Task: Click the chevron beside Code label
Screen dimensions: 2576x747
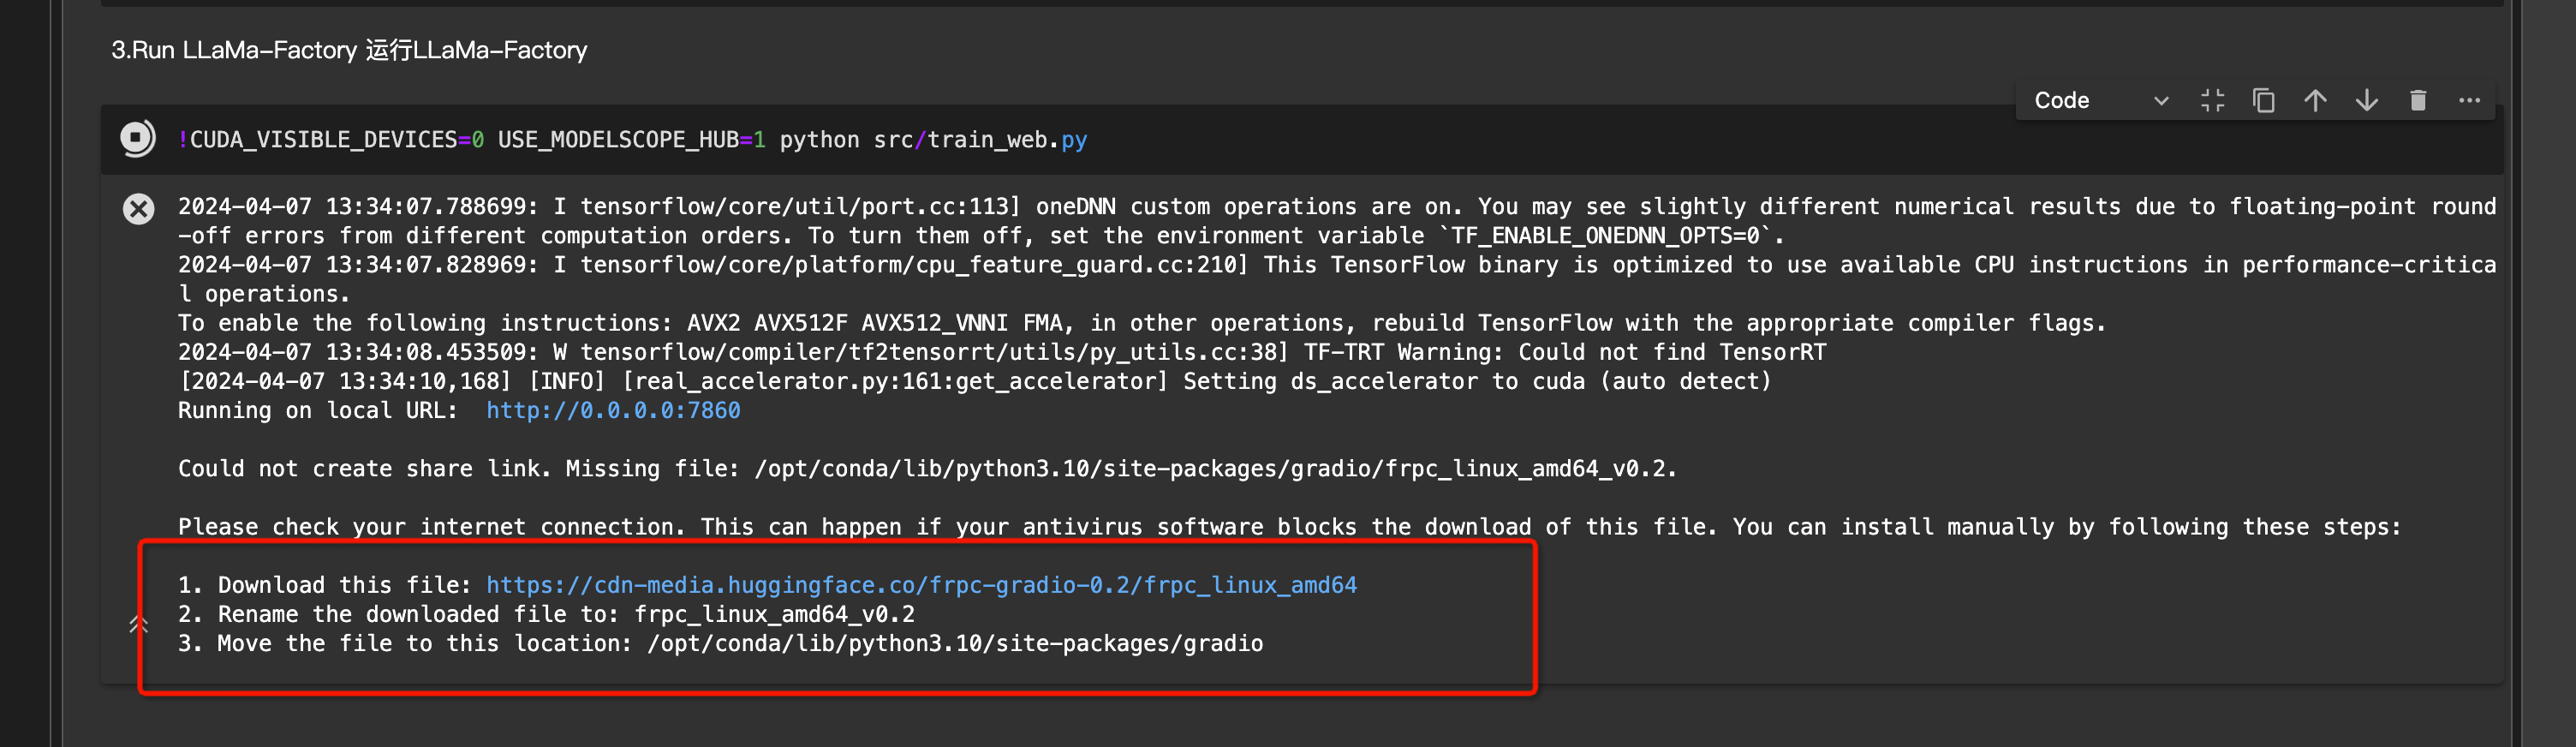Action: click(x=2161, y=101)
